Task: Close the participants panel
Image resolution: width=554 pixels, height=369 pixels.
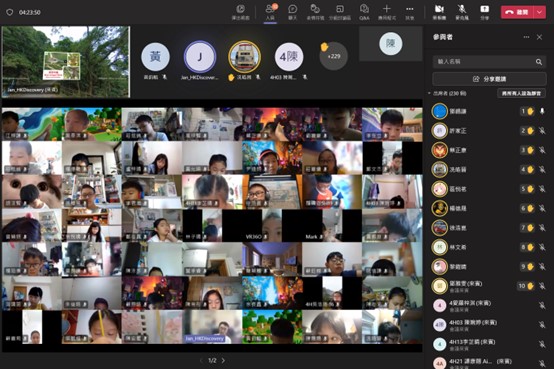Action: [x=539, y=37]
